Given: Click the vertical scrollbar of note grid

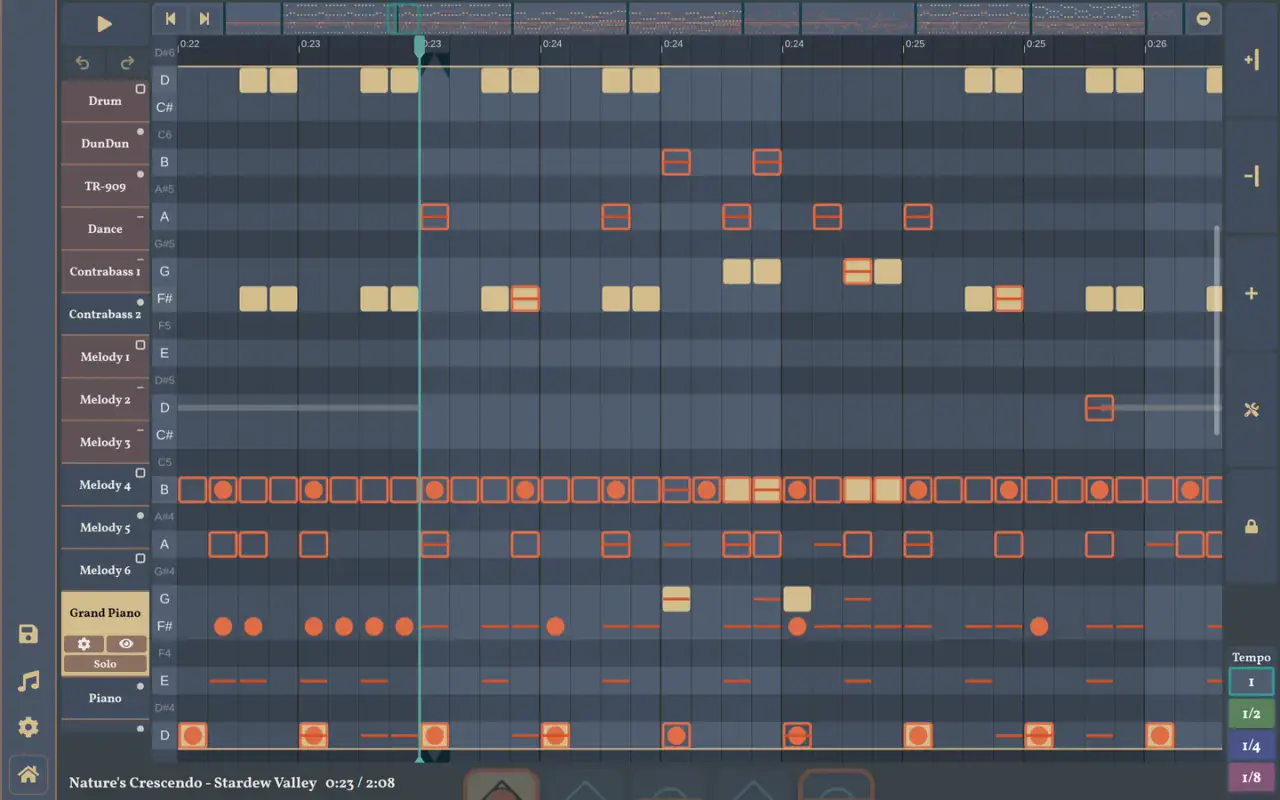Looking at the screenshot, I should click(1217, 330).
